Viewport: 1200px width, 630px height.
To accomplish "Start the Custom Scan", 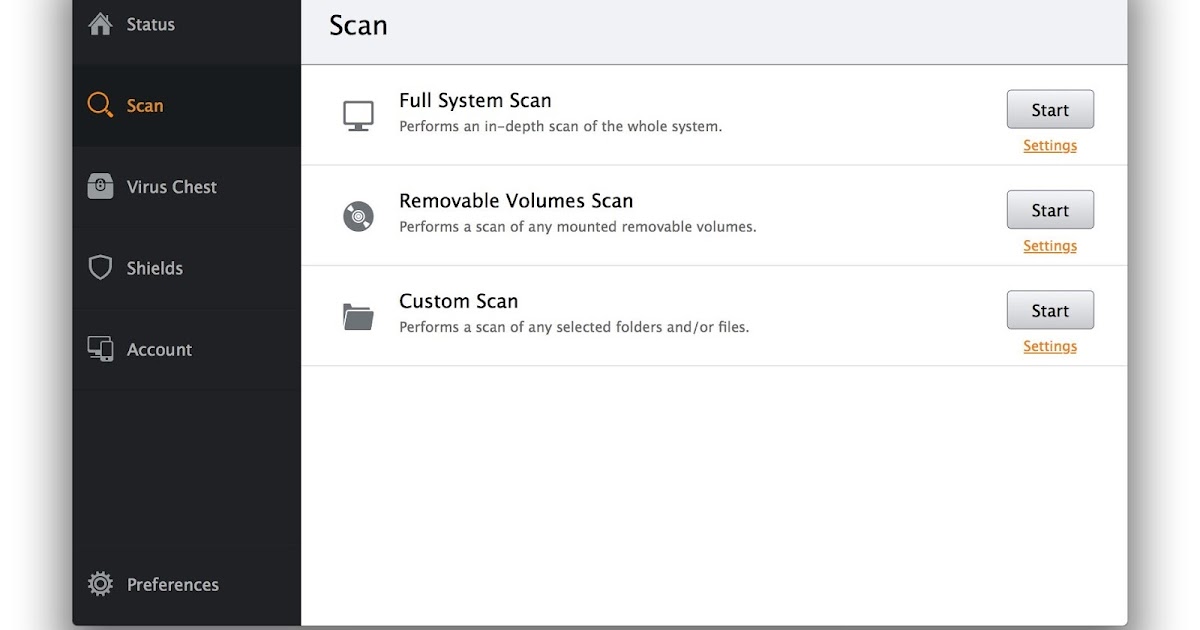I will 1050,311.
